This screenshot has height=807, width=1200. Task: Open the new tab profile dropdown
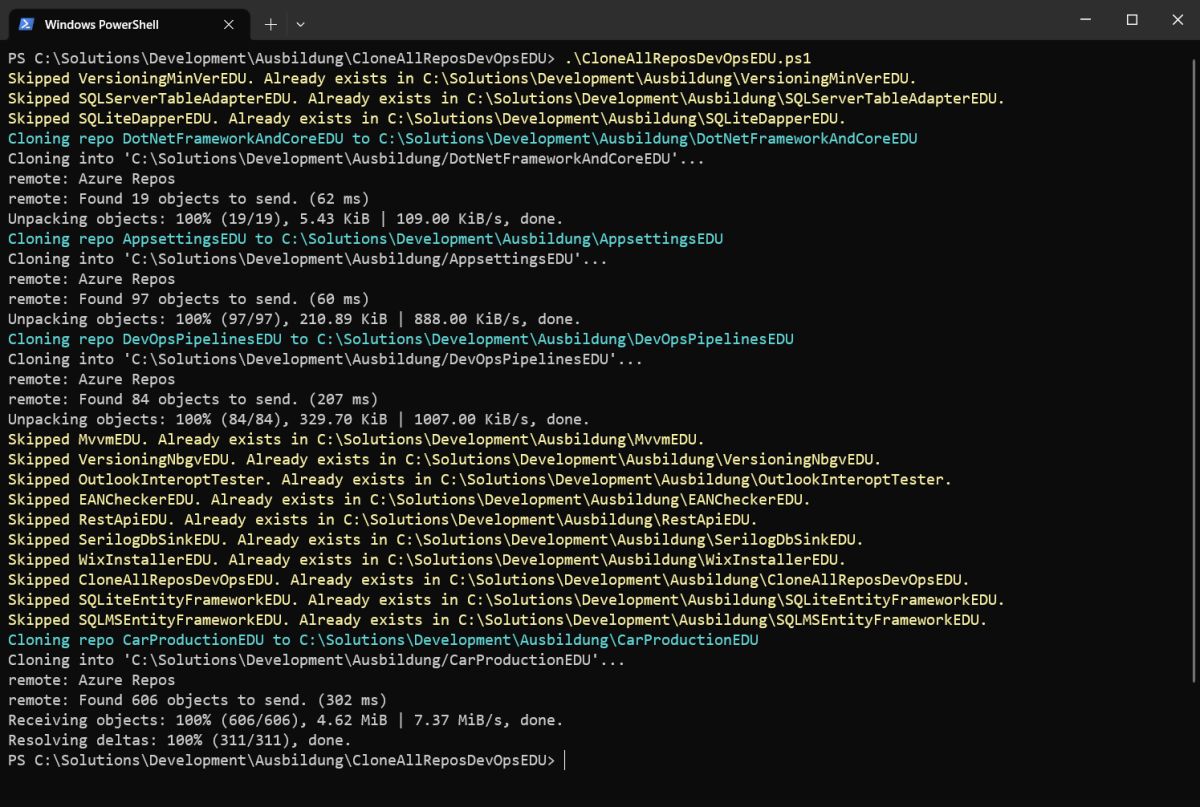[301, 24]
